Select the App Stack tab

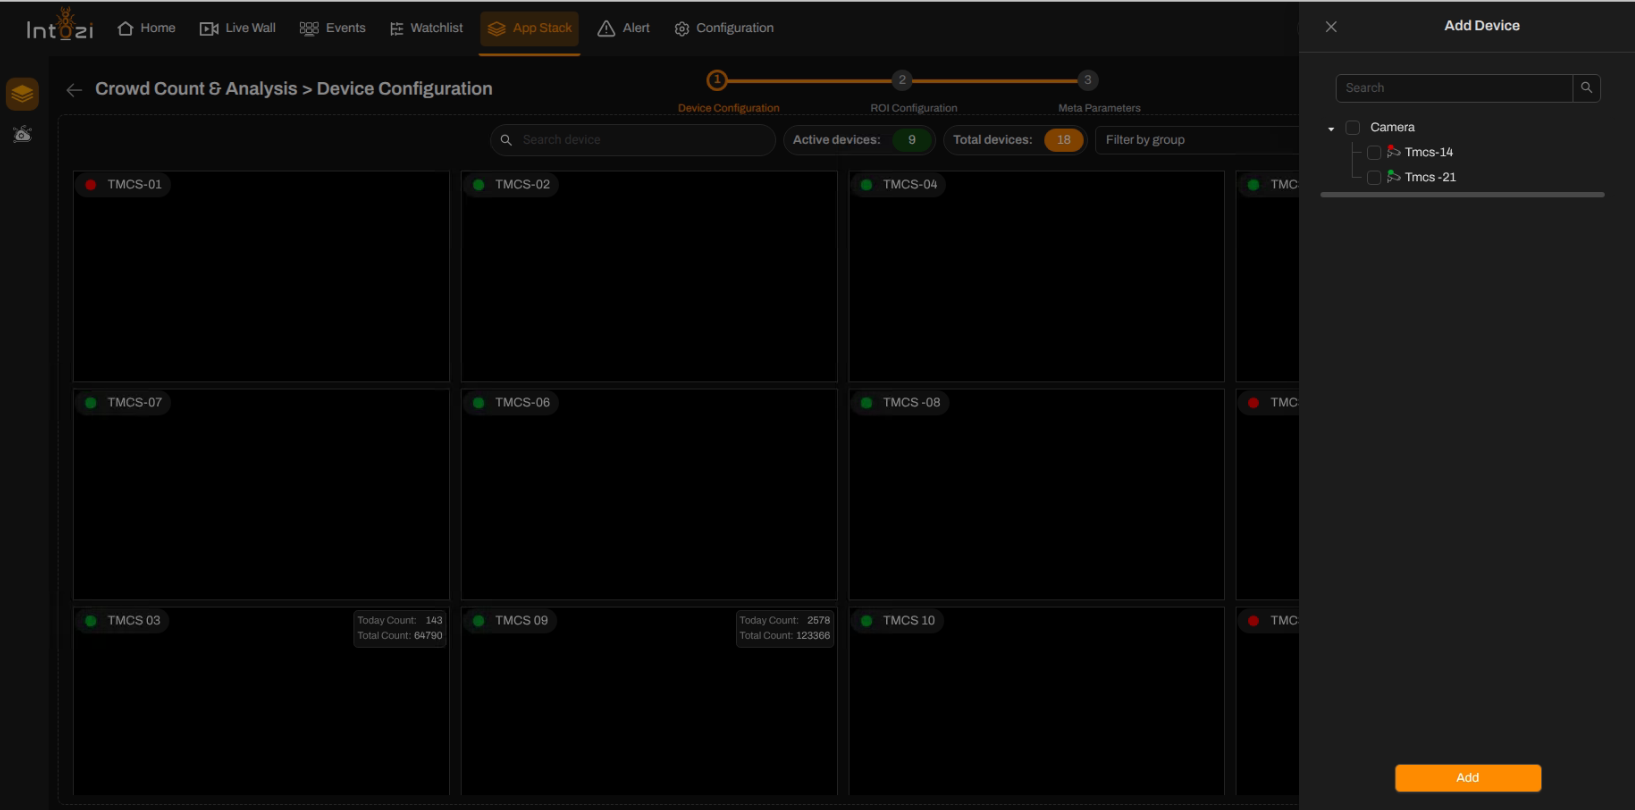pos(530,28)
